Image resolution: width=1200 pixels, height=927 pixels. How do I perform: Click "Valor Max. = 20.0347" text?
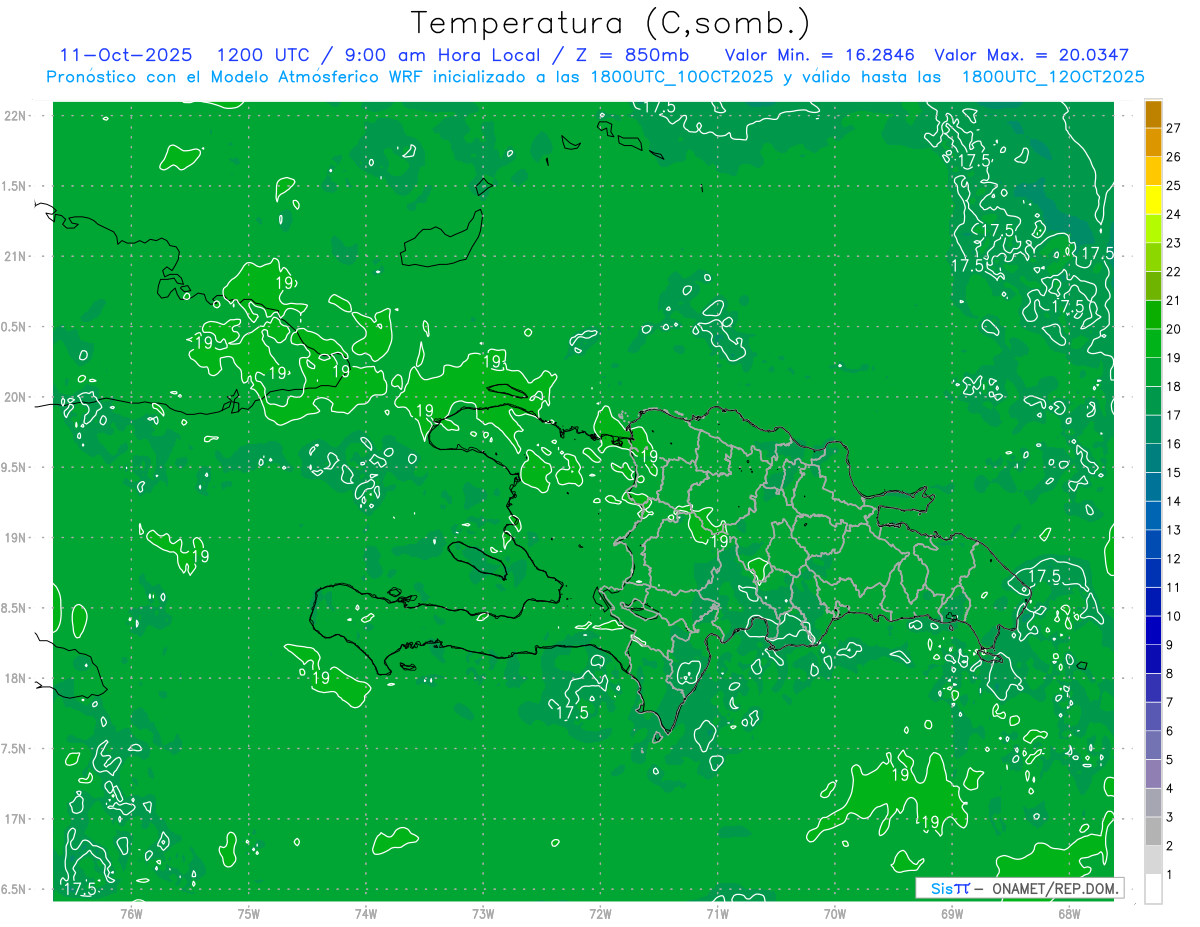point(1031,55)
